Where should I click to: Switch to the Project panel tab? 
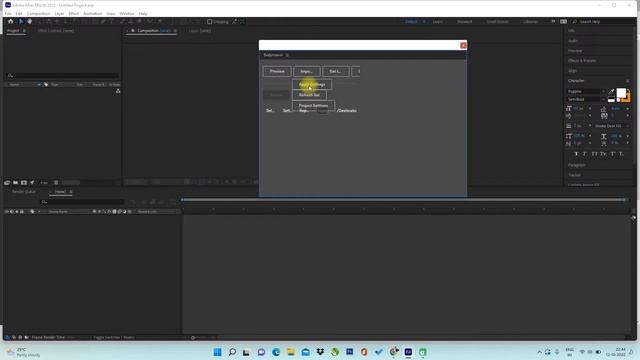[x=13, y=31]
